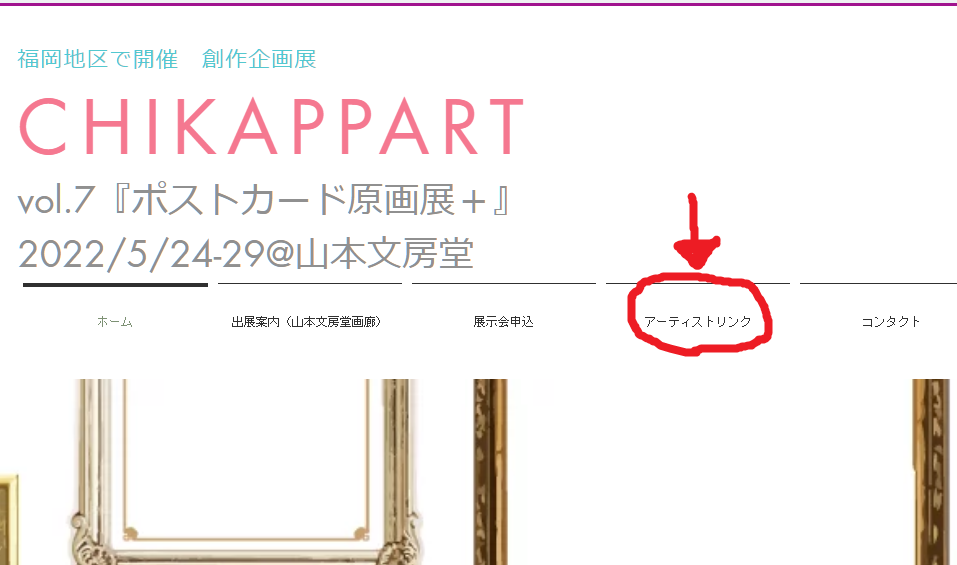Open the ornate silver picture frame image
Viewport: 957px width, 565px height.
tap(245, 472)
